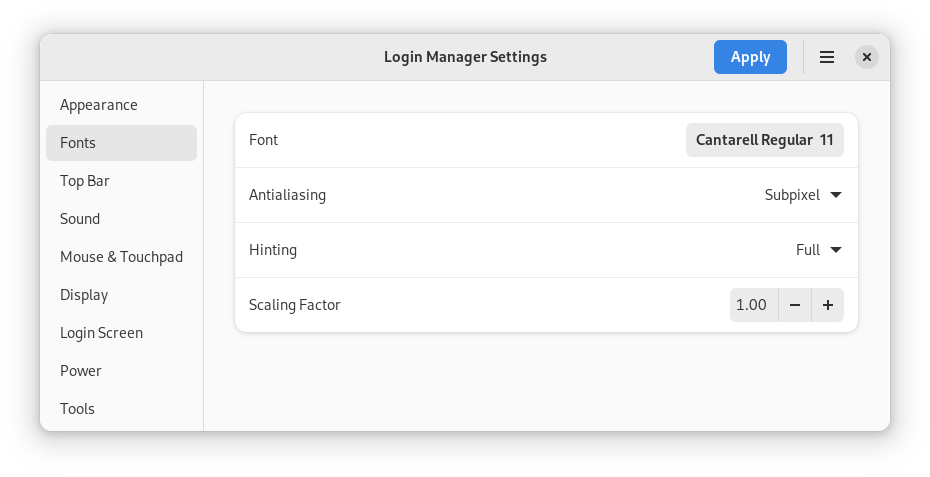Close the Login Manager Settings window
The image size is (930, 477).
867,57
